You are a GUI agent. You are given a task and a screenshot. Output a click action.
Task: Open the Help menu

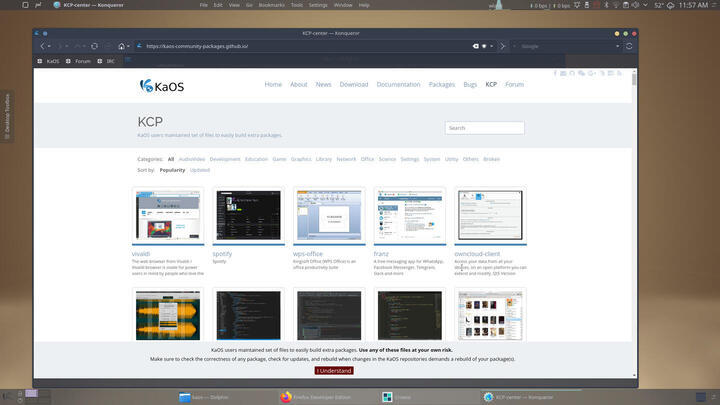[364, 5]
